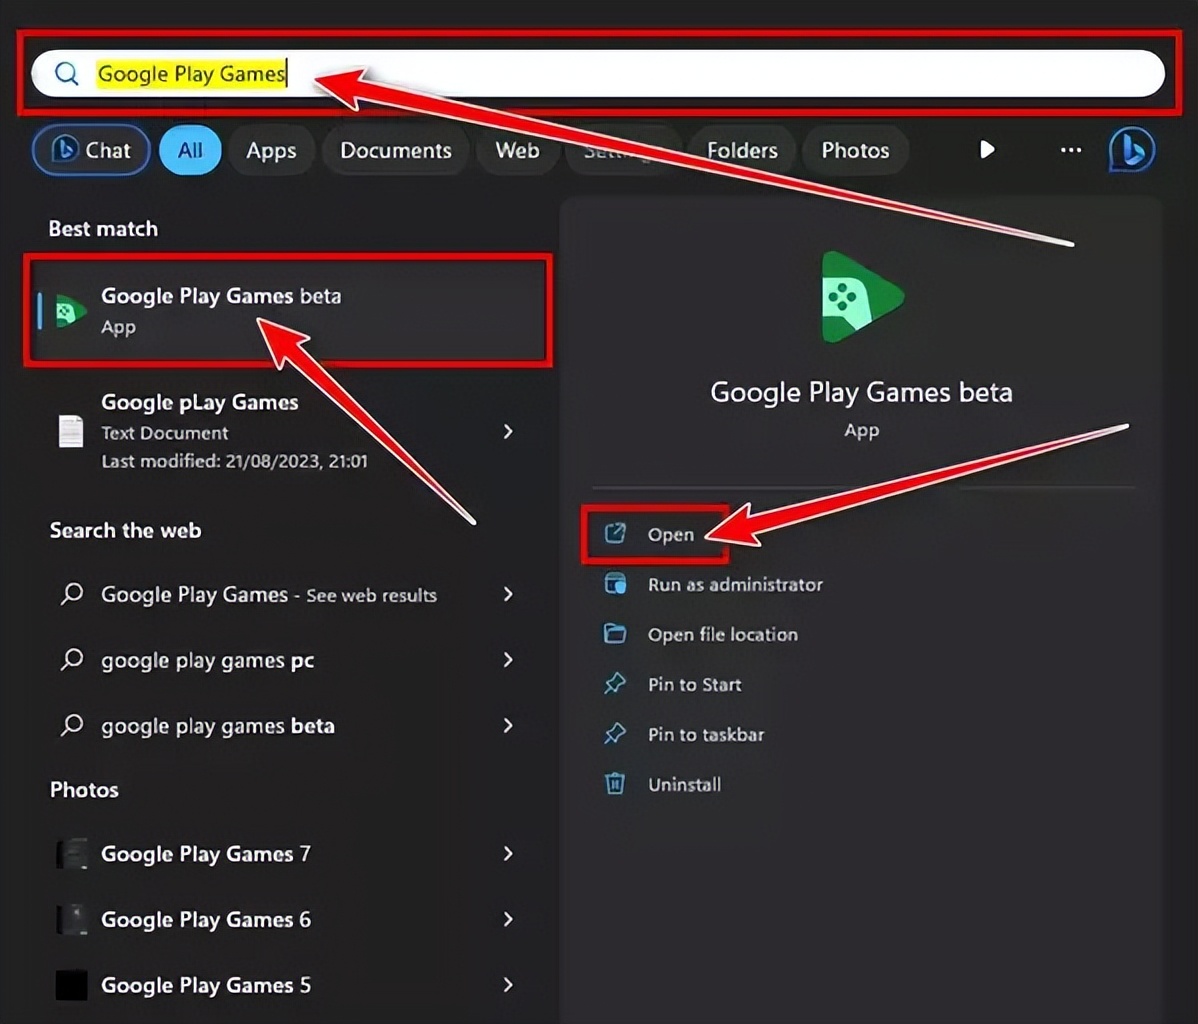Image resolution: width=1198 pixels, height=1024 pixels.
Task: Expand the 'google play games pc' web suggestion
Action: pos(508,660)
